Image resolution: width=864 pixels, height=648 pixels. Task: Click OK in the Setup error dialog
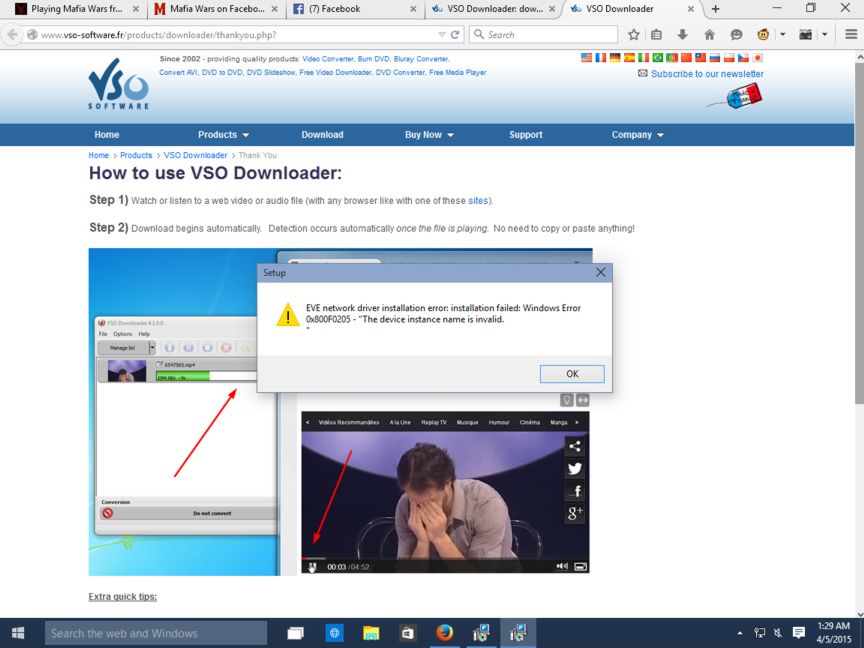pyautogui.click(x=572, y=374)
